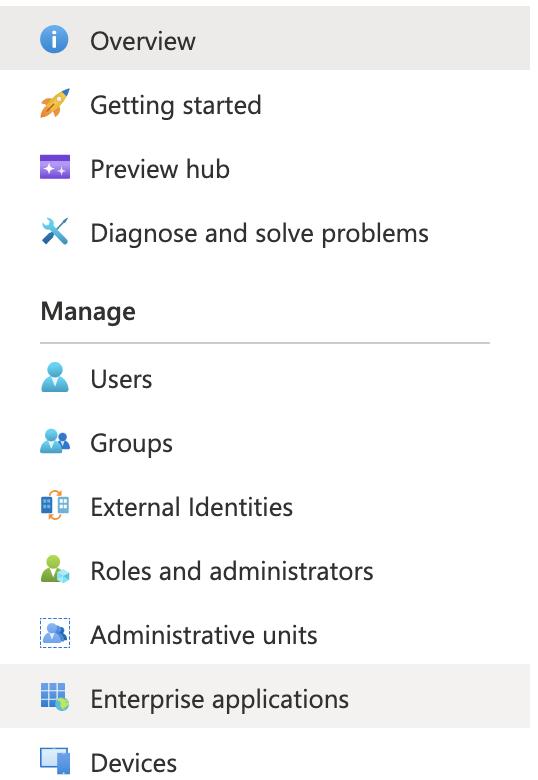538x780 pixels.
Task: Click the Manage section header
Action: [x=88, y=312]
